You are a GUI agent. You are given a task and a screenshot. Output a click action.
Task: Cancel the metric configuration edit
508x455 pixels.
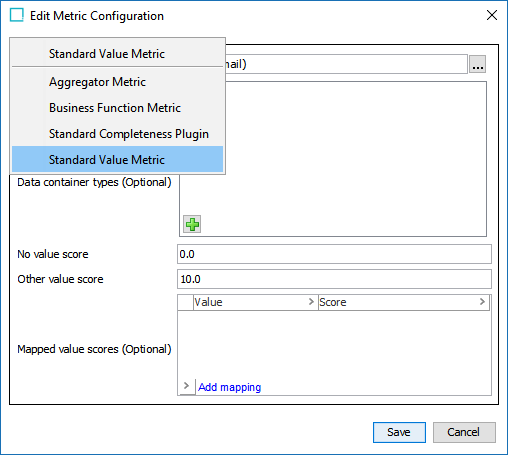[464, 432]
